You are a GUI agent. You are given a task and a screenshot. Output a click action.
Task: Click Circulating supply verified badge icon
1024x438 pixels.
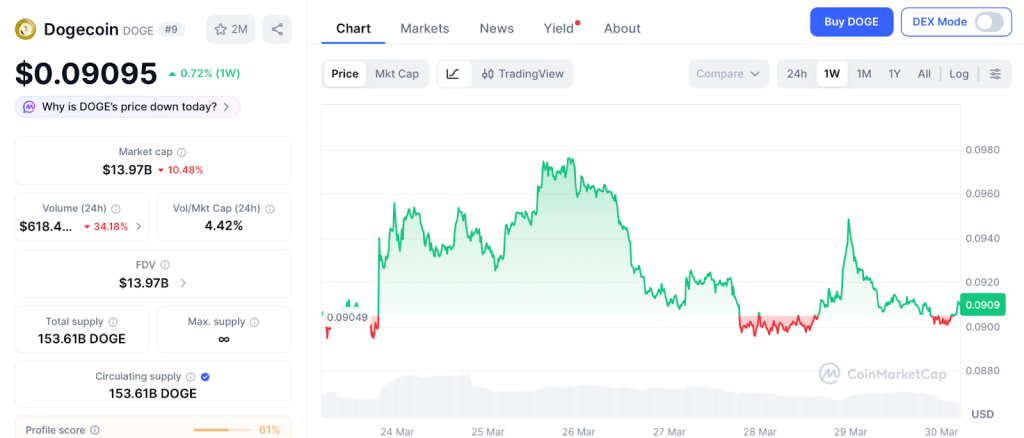pos(205,377)
